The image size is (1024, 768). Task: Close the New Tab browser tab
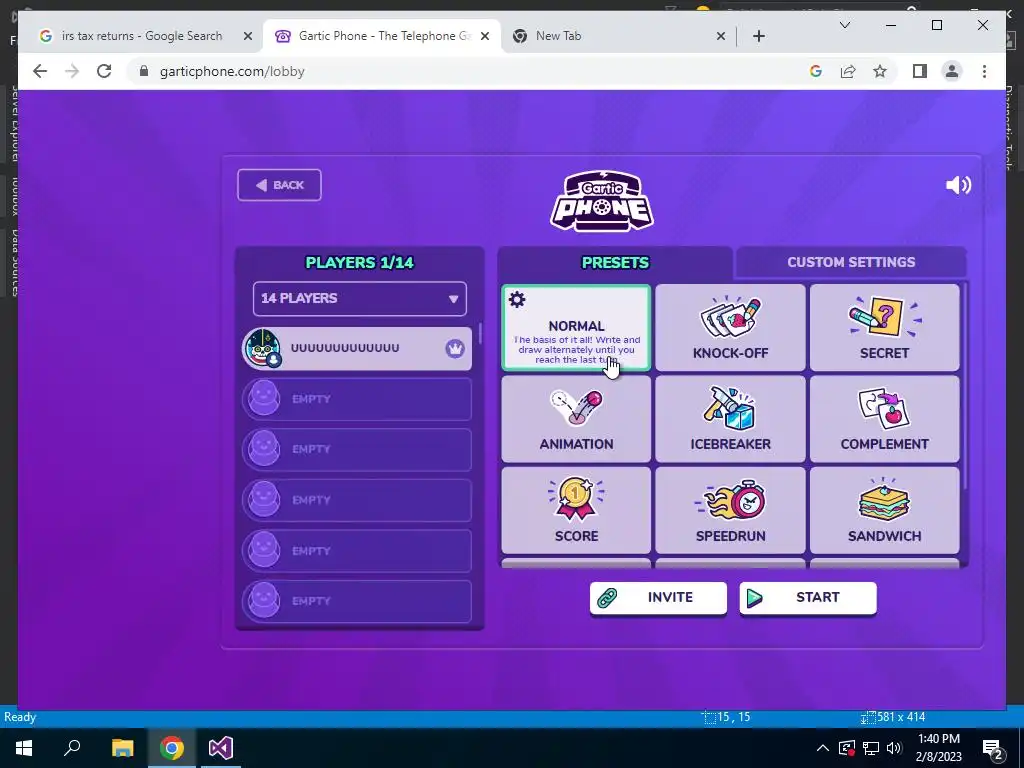(720, 37)
